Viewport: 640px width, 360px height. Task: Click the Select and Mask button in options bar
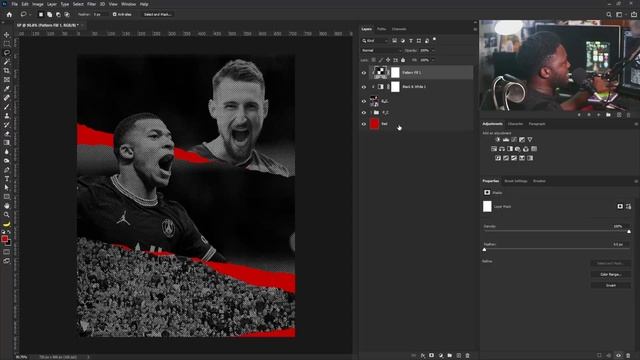click(x=158, y=14)
